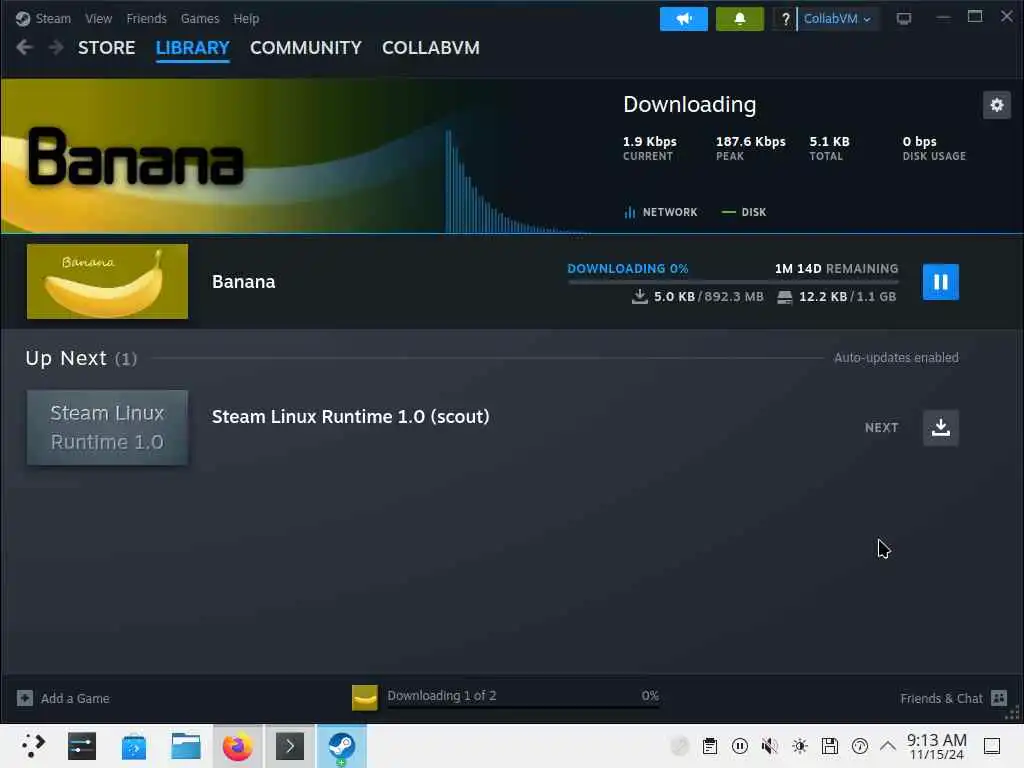1024x768 pixels.
Task: Open Steam Linux Runtime 1.0 (scout) title
Action: 351,417
